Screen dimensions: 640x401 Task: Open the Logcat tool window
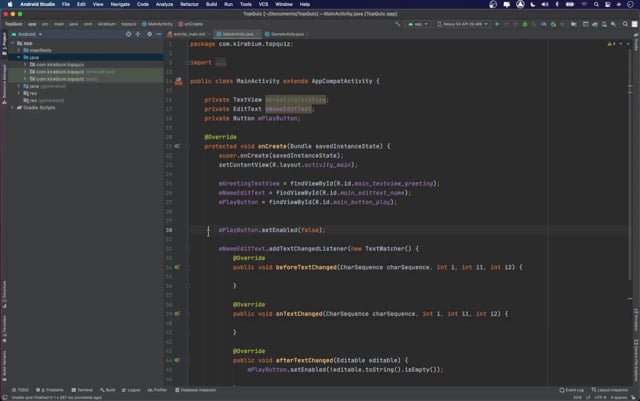pos(131,390)
